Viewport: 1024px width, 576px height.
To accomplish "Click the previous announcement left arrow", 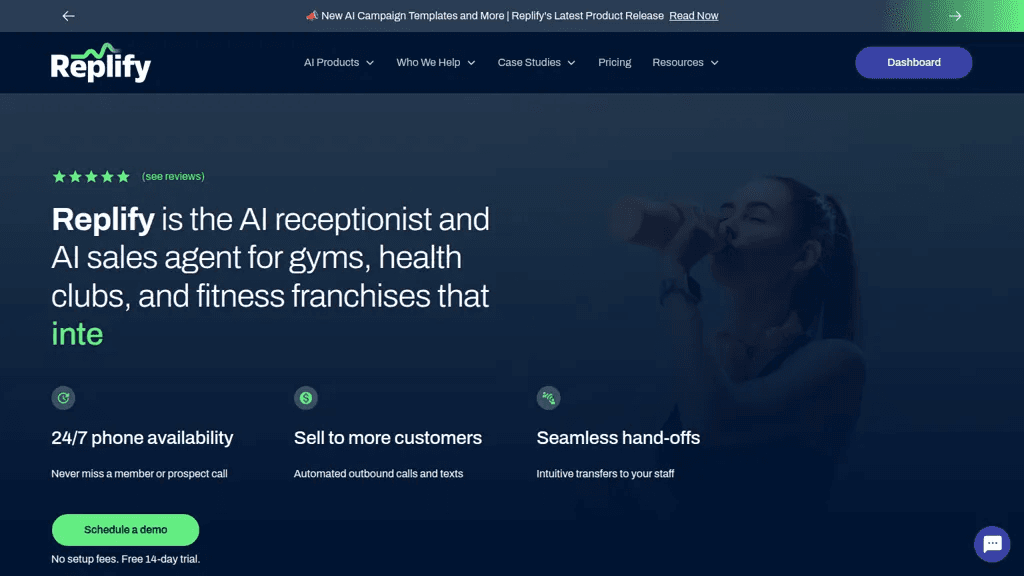I will 69,16.
